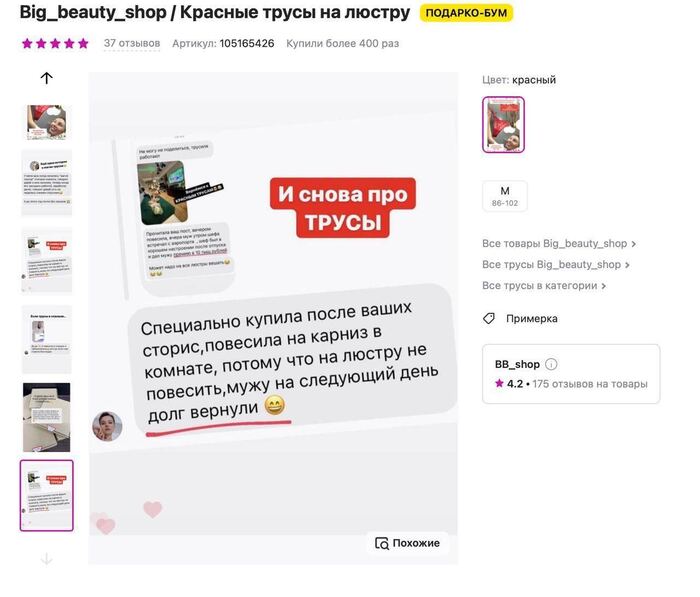Select the highlighted last thumbnail

[46, 495]
